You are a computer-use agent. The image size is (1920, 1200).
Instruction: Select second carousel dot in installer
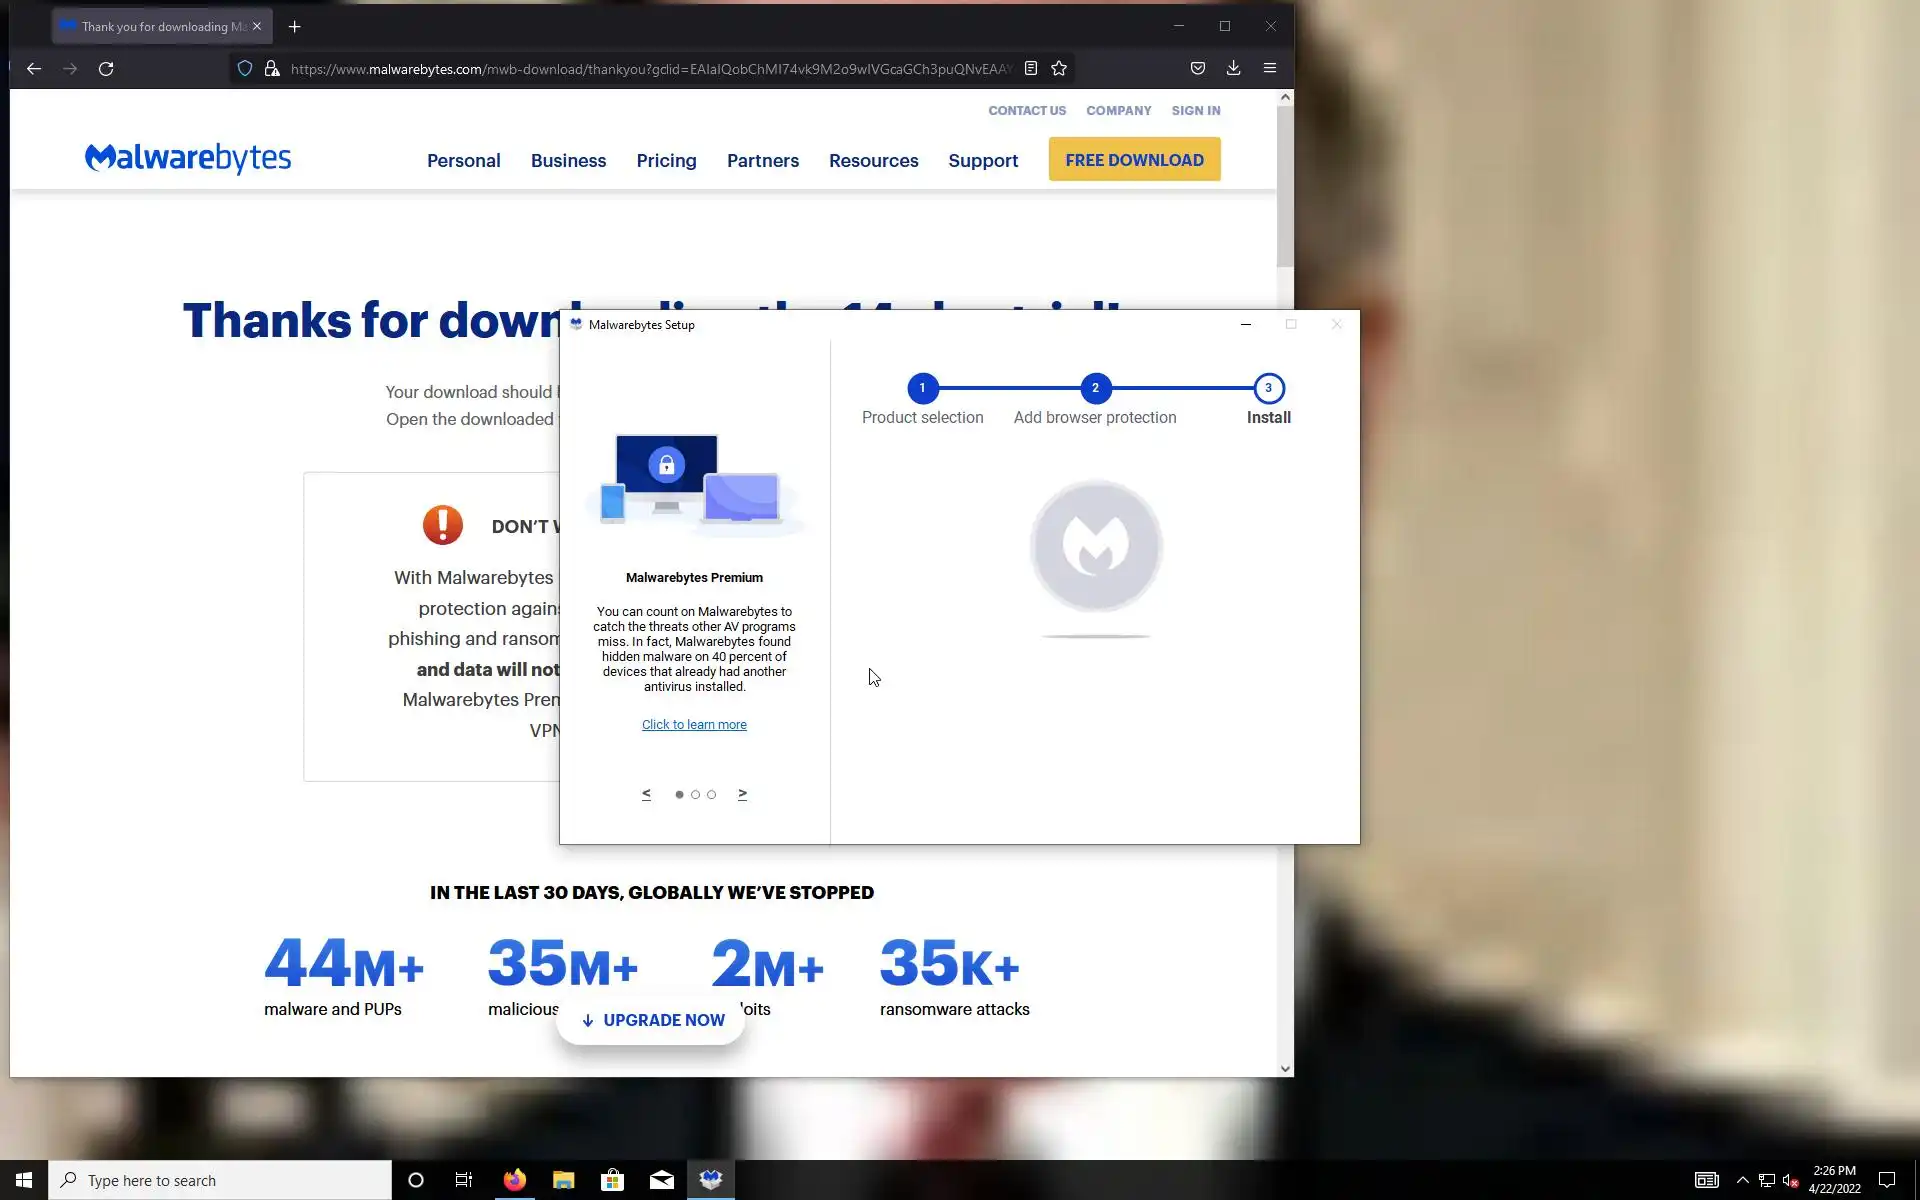pyautogui.click(x=695, y=795)
